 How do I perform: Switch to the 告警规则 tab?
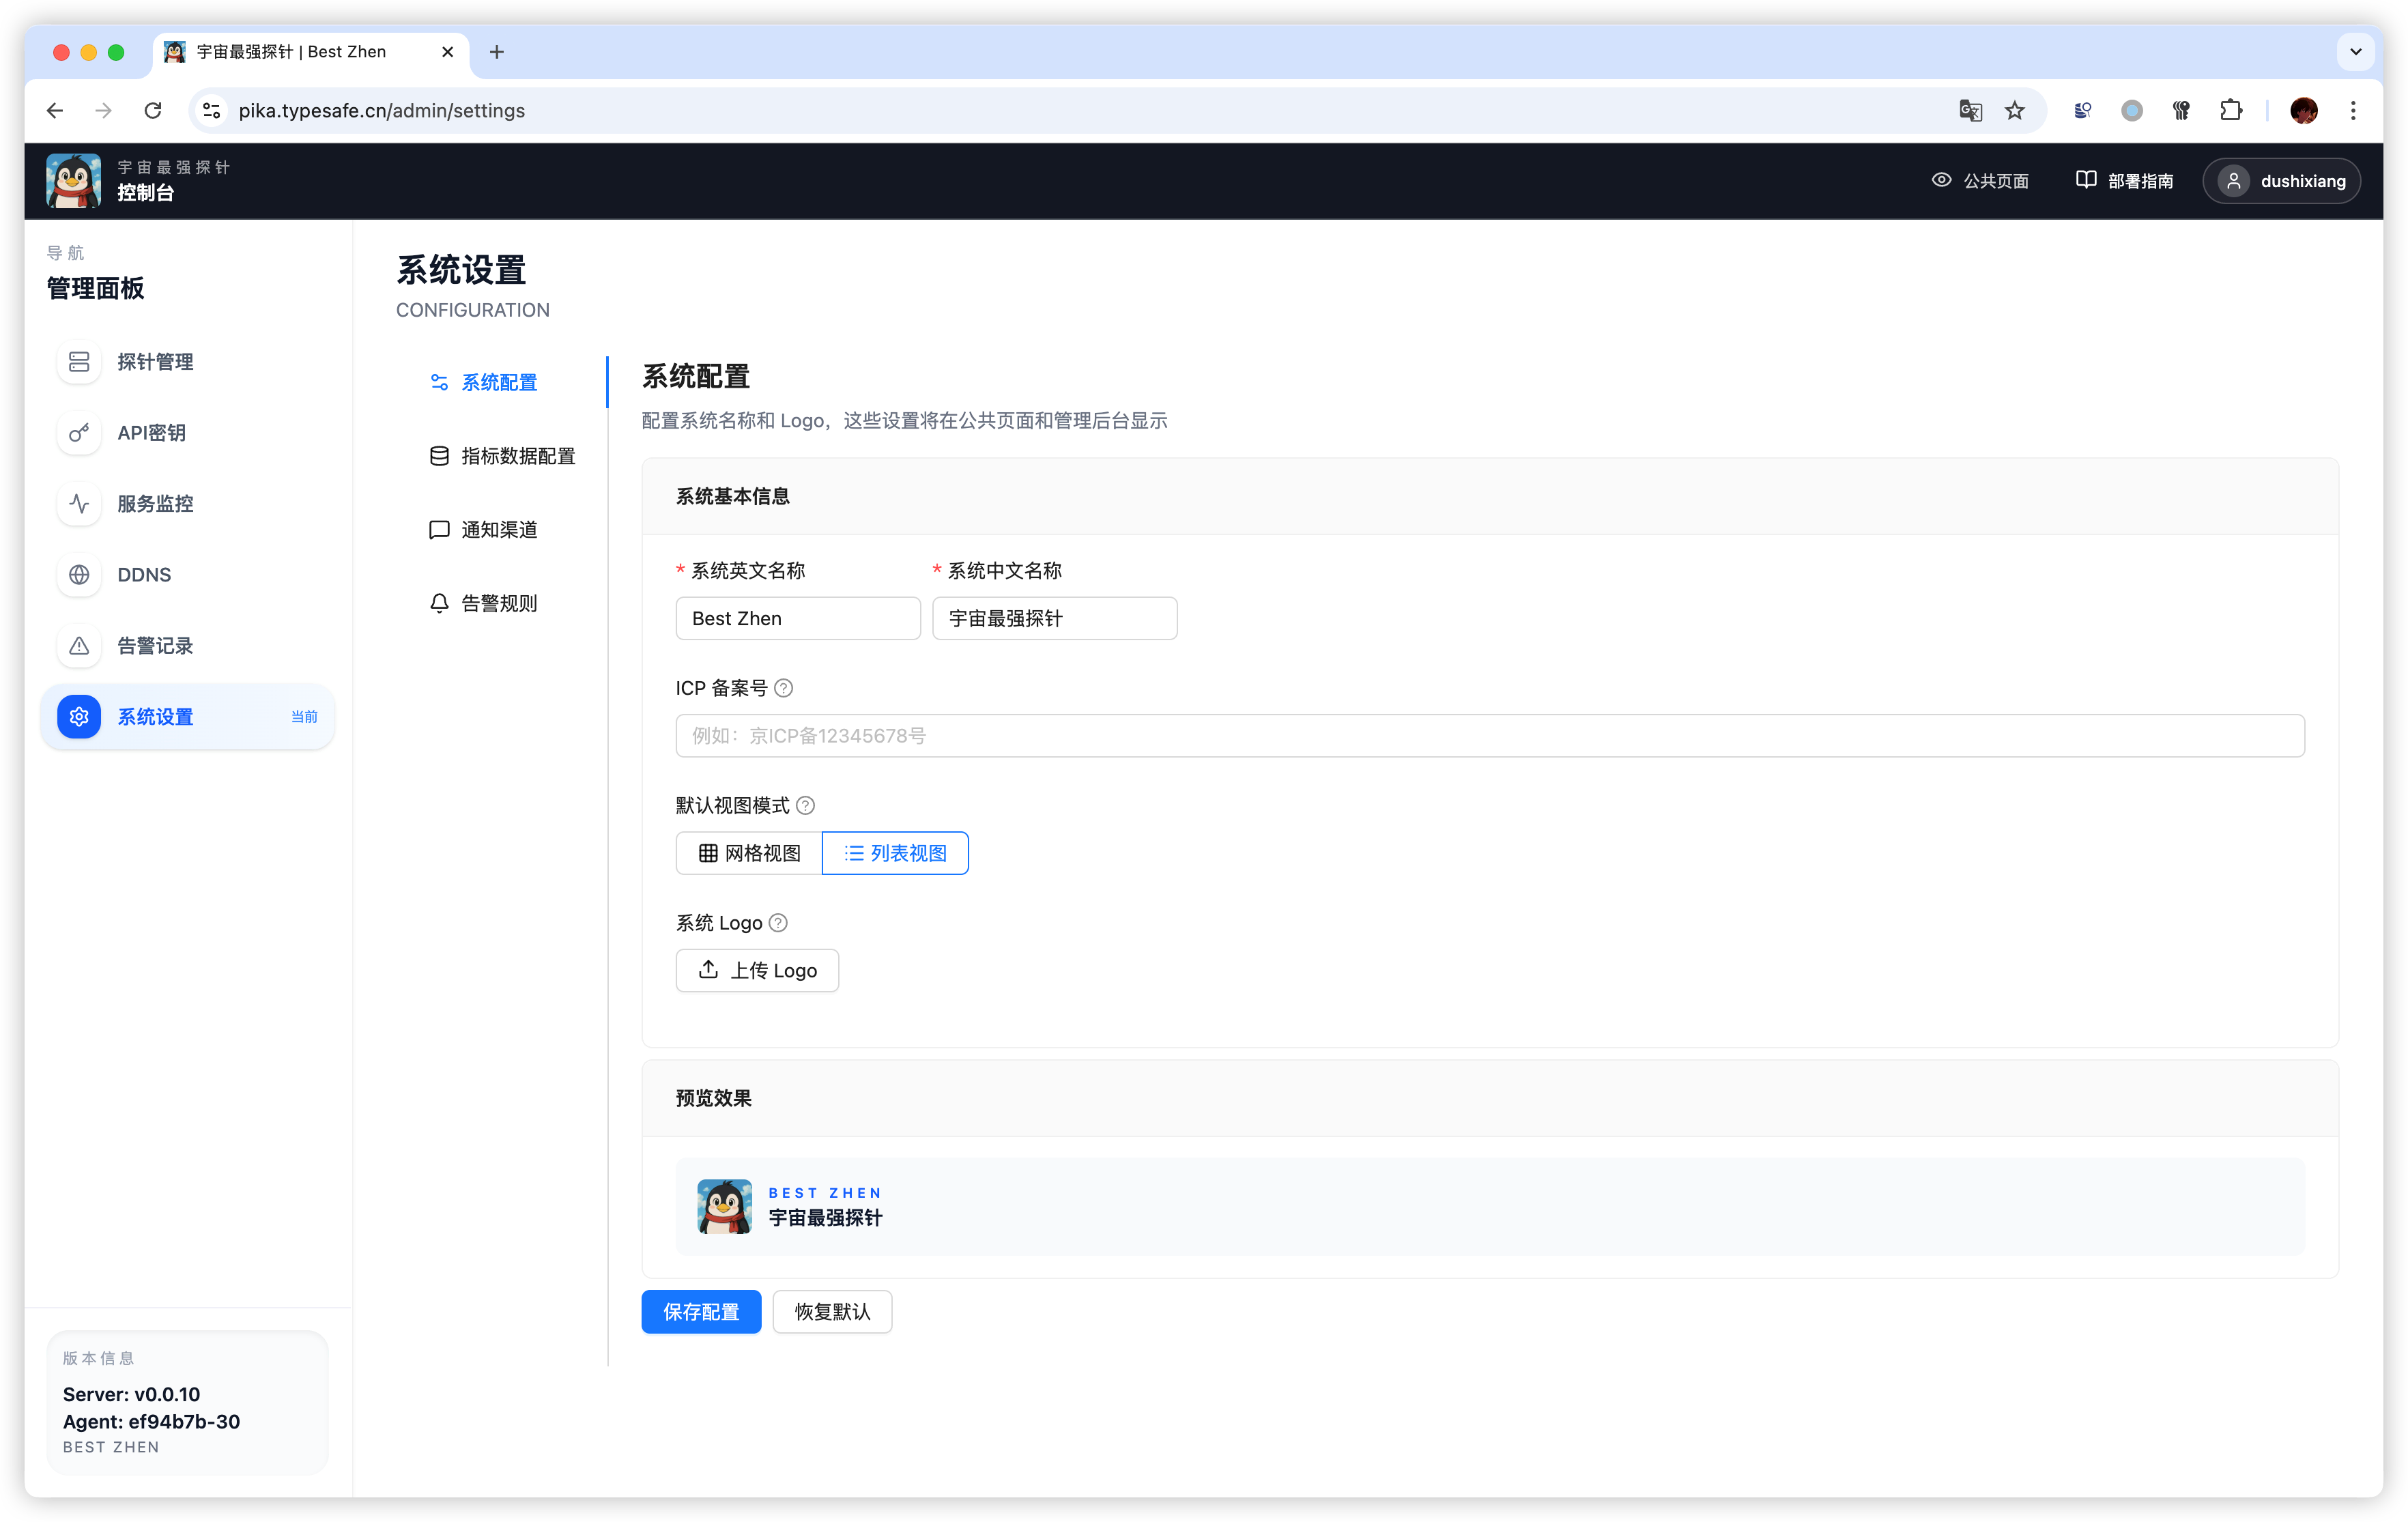click(x=501, y=603)
